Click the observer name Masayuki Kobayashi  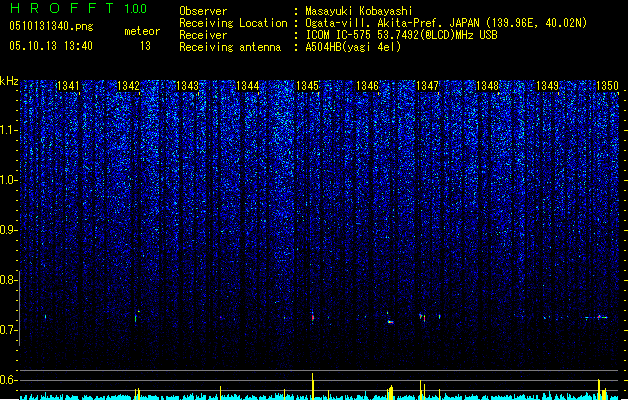(x=358, y=11)
